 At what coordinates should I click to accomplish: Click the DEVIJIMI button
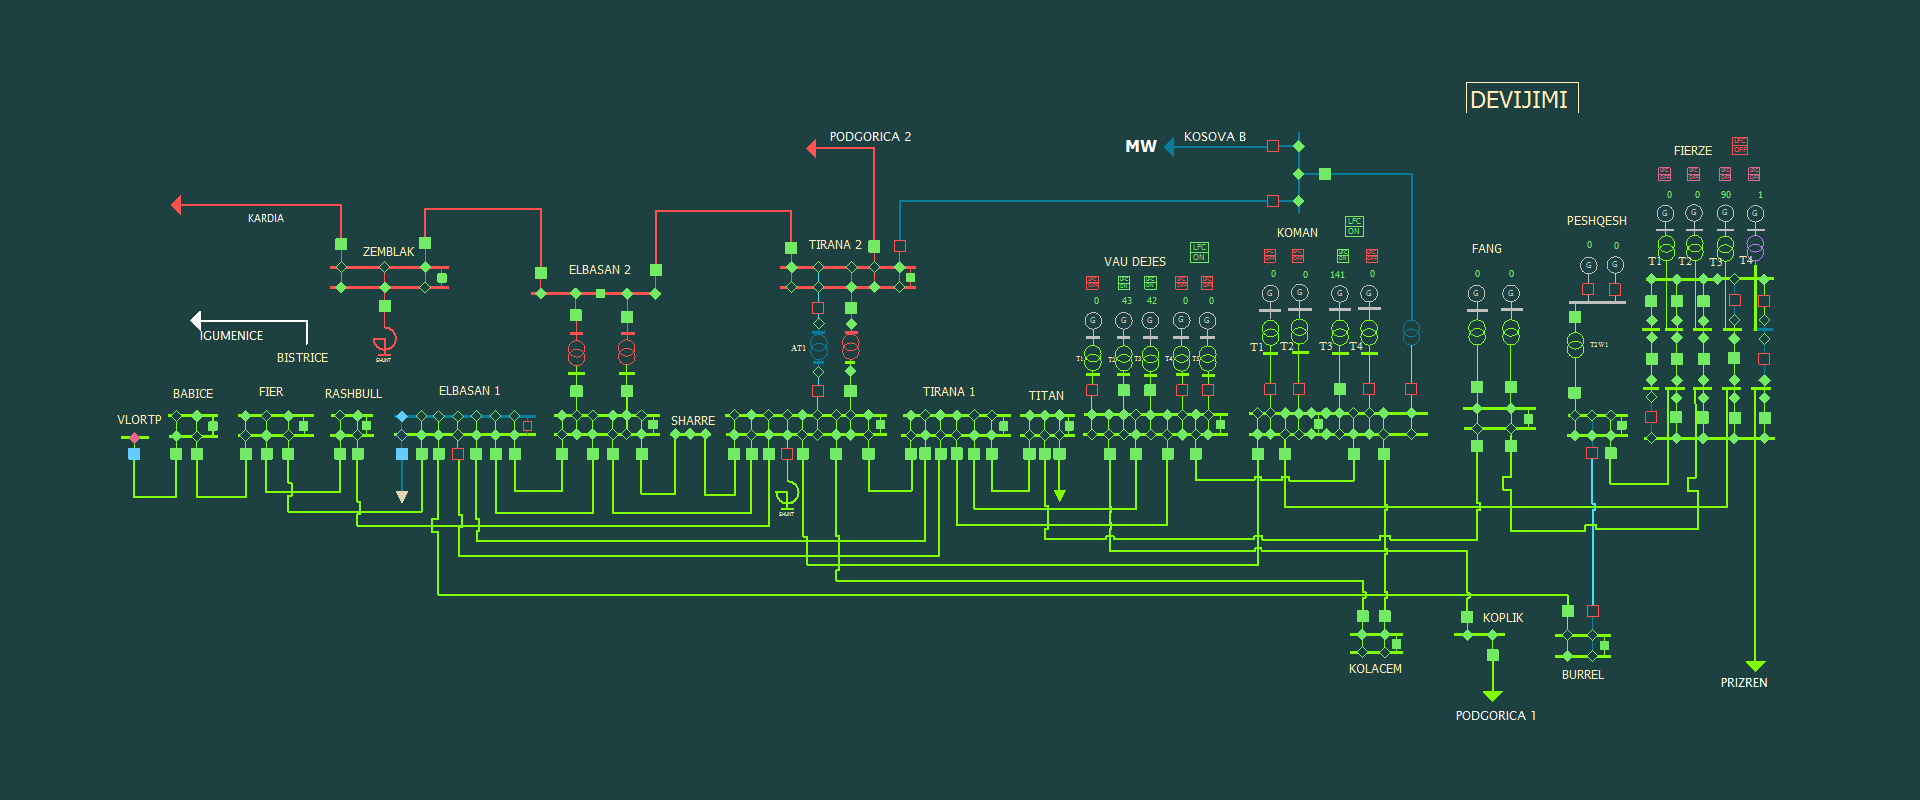(x=1520, y=99)
